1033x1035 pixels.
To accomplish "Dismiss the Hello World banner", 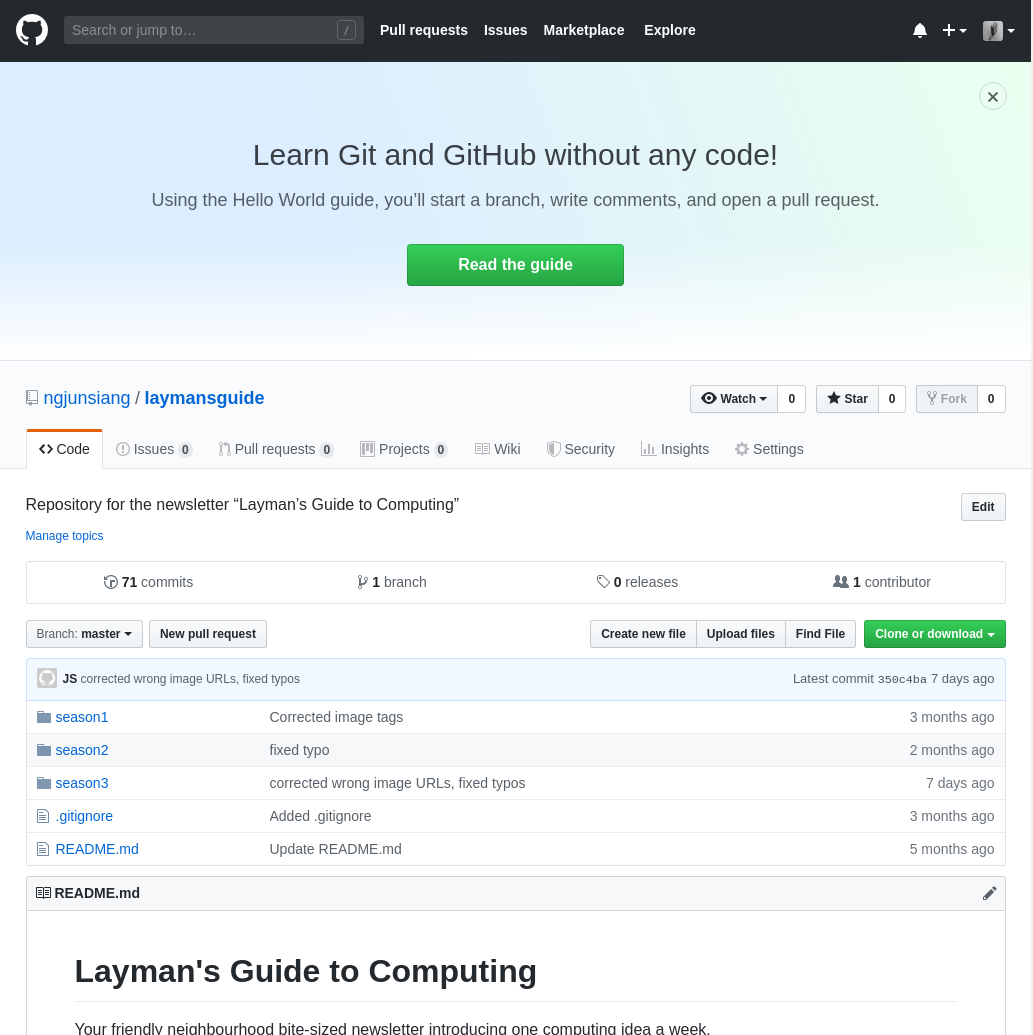I will click(992, 96).
